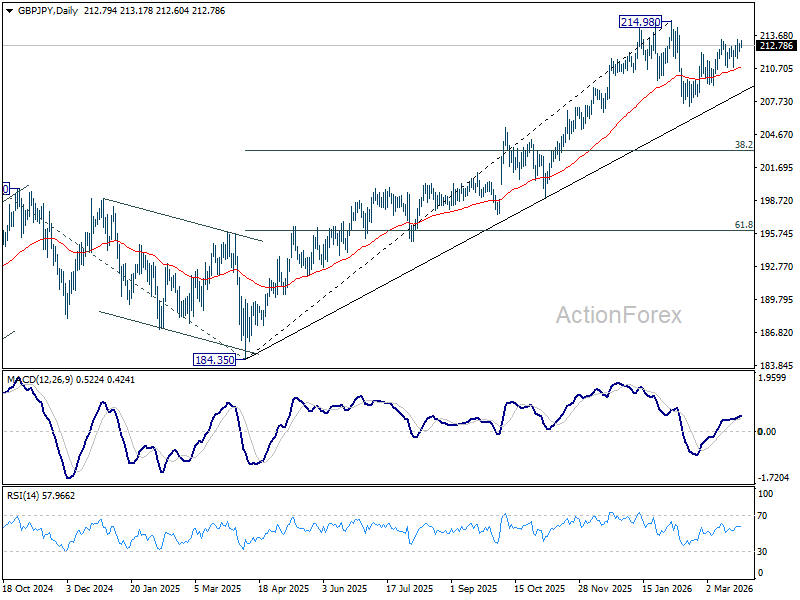This screenshot has width=800, height=600.
Task: Click the 3 Dec 2024 date marker
Action: pos(90,588)
